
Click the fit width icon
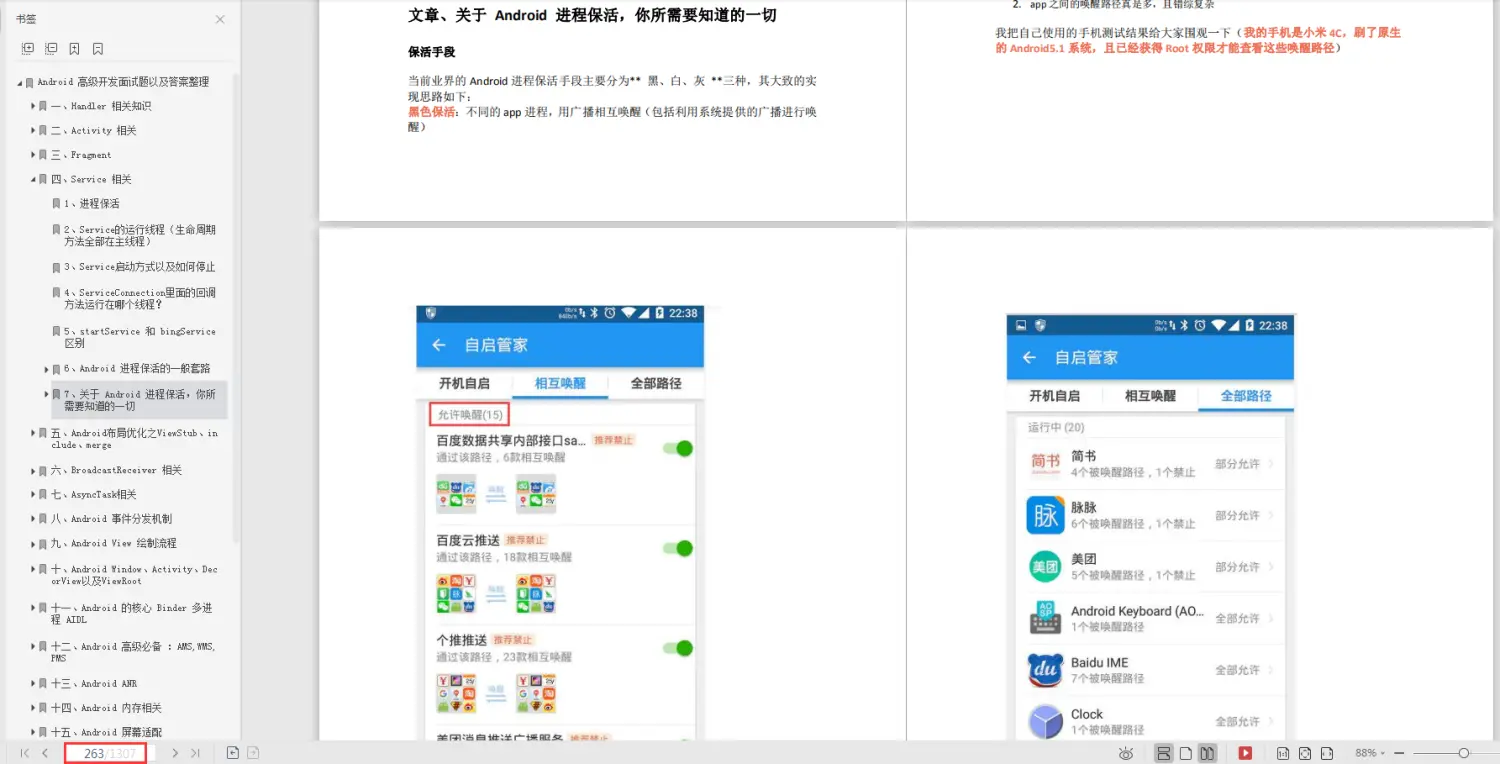(1327, 753)
